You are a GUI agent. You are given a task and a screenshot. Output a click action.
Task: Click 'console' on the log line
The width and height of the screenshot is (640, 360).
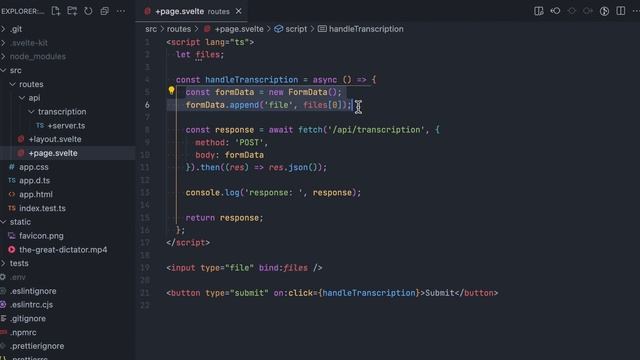[203, 193]
